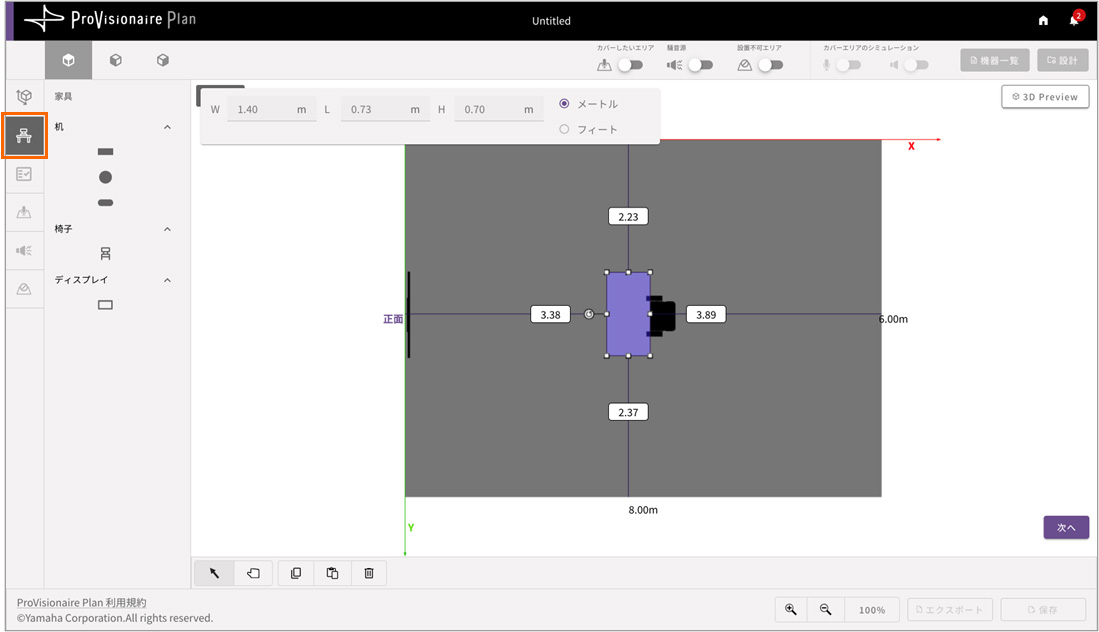1099x632 pixels.
Task: Click the 次へ button
Action: point(1065,528)
